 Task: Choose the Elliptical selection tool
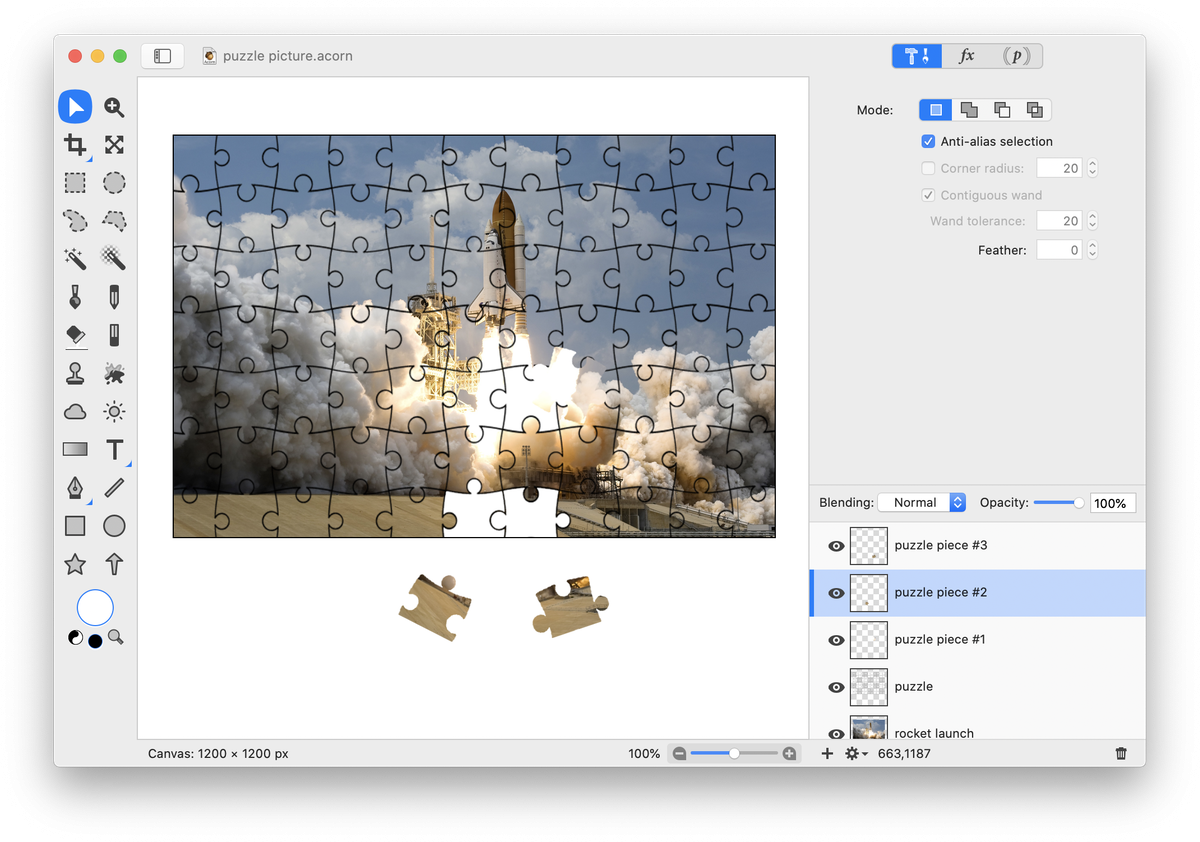click(114, 183)
